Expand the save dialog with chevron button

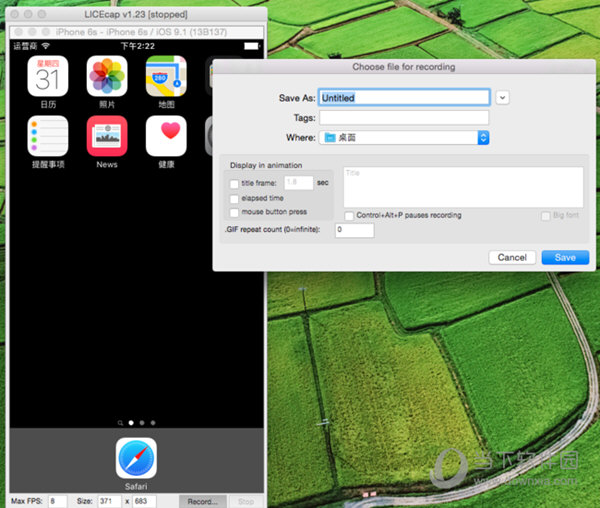coord(502,98)
